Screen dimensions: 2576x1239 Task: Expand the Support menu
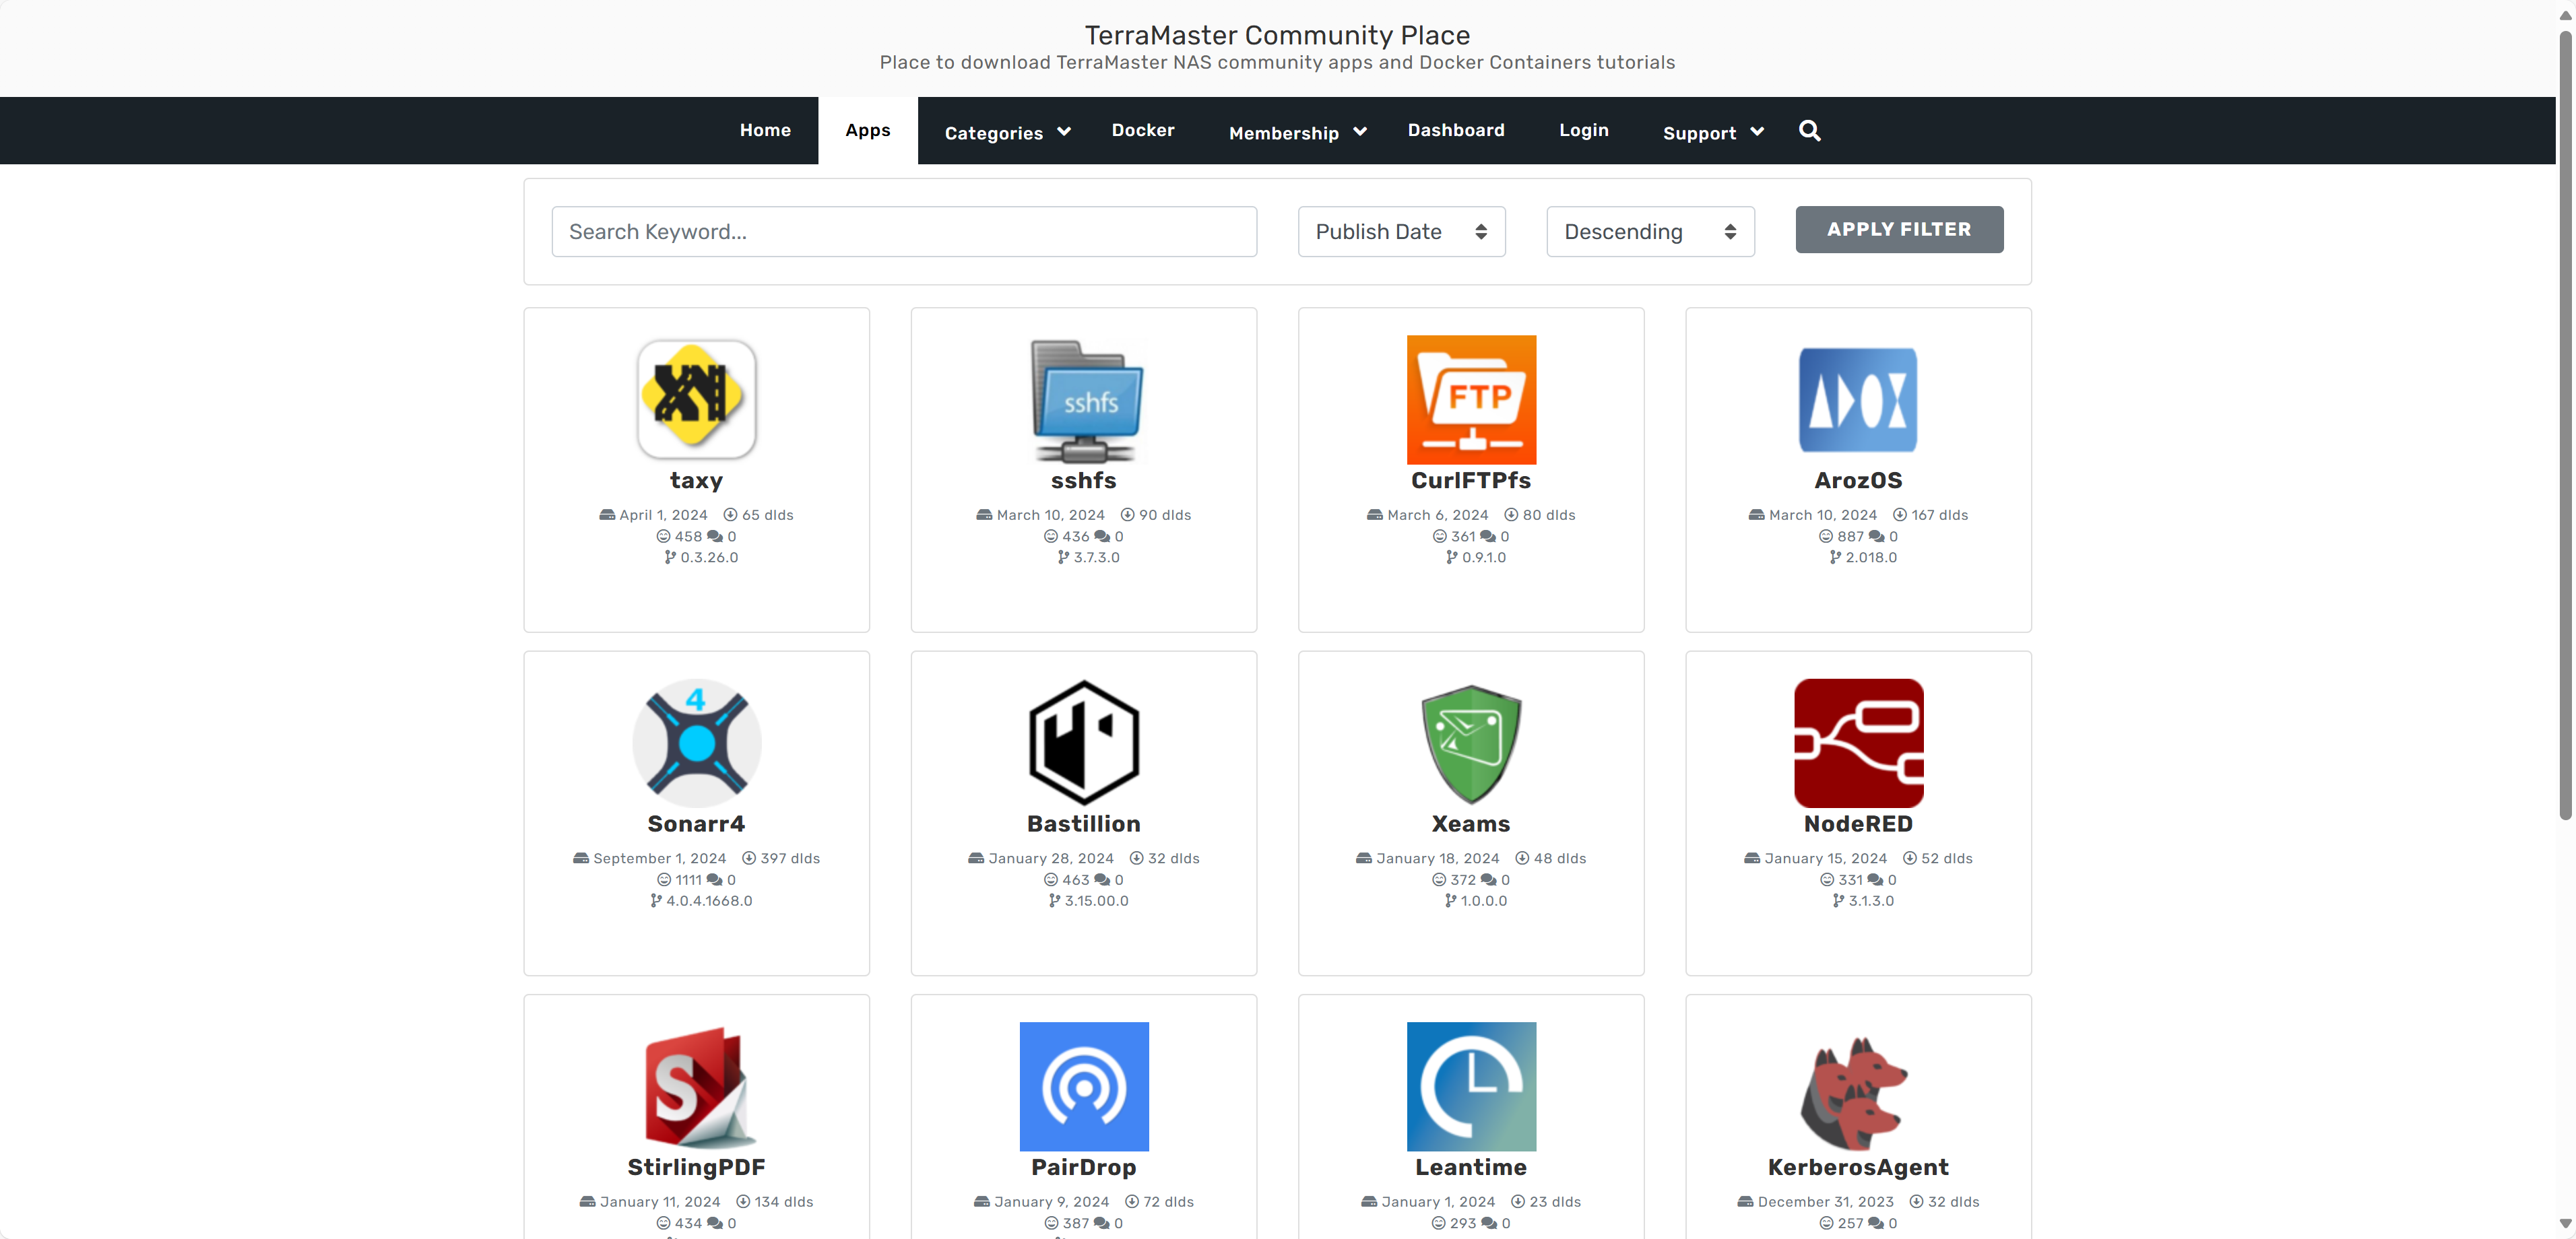click(1713, 133)
